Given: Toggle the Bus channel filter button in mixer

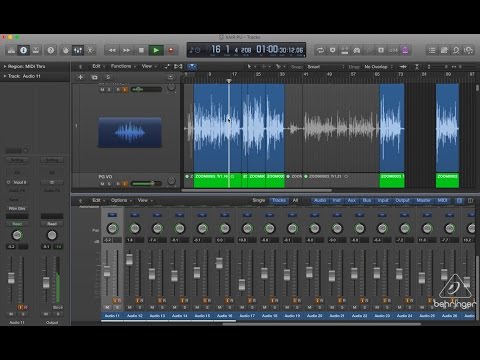Looking at the screenshot, I should 367,200.
